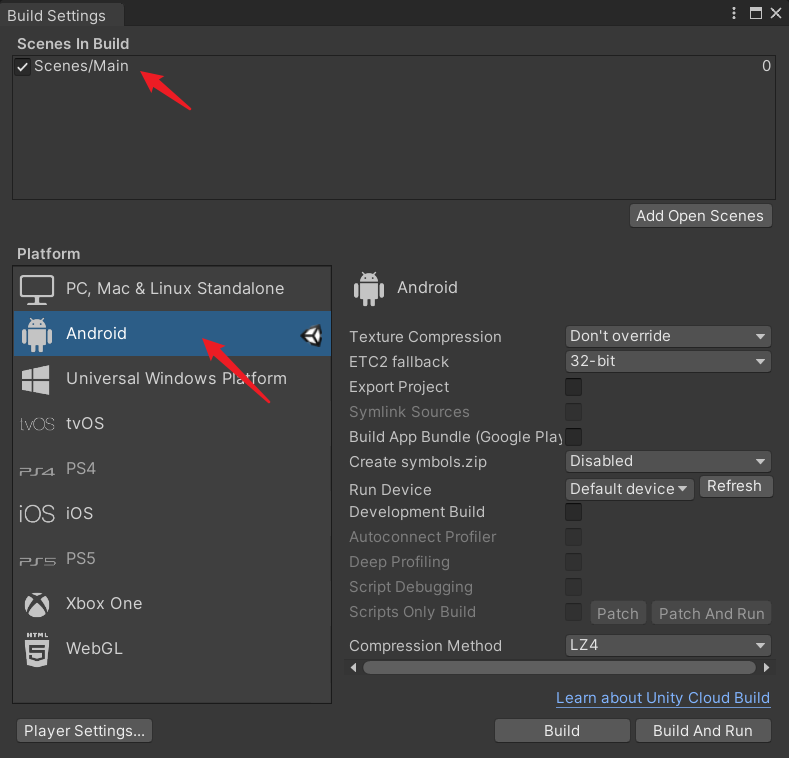Click the tvOS platform icon

tap(37, 424)
